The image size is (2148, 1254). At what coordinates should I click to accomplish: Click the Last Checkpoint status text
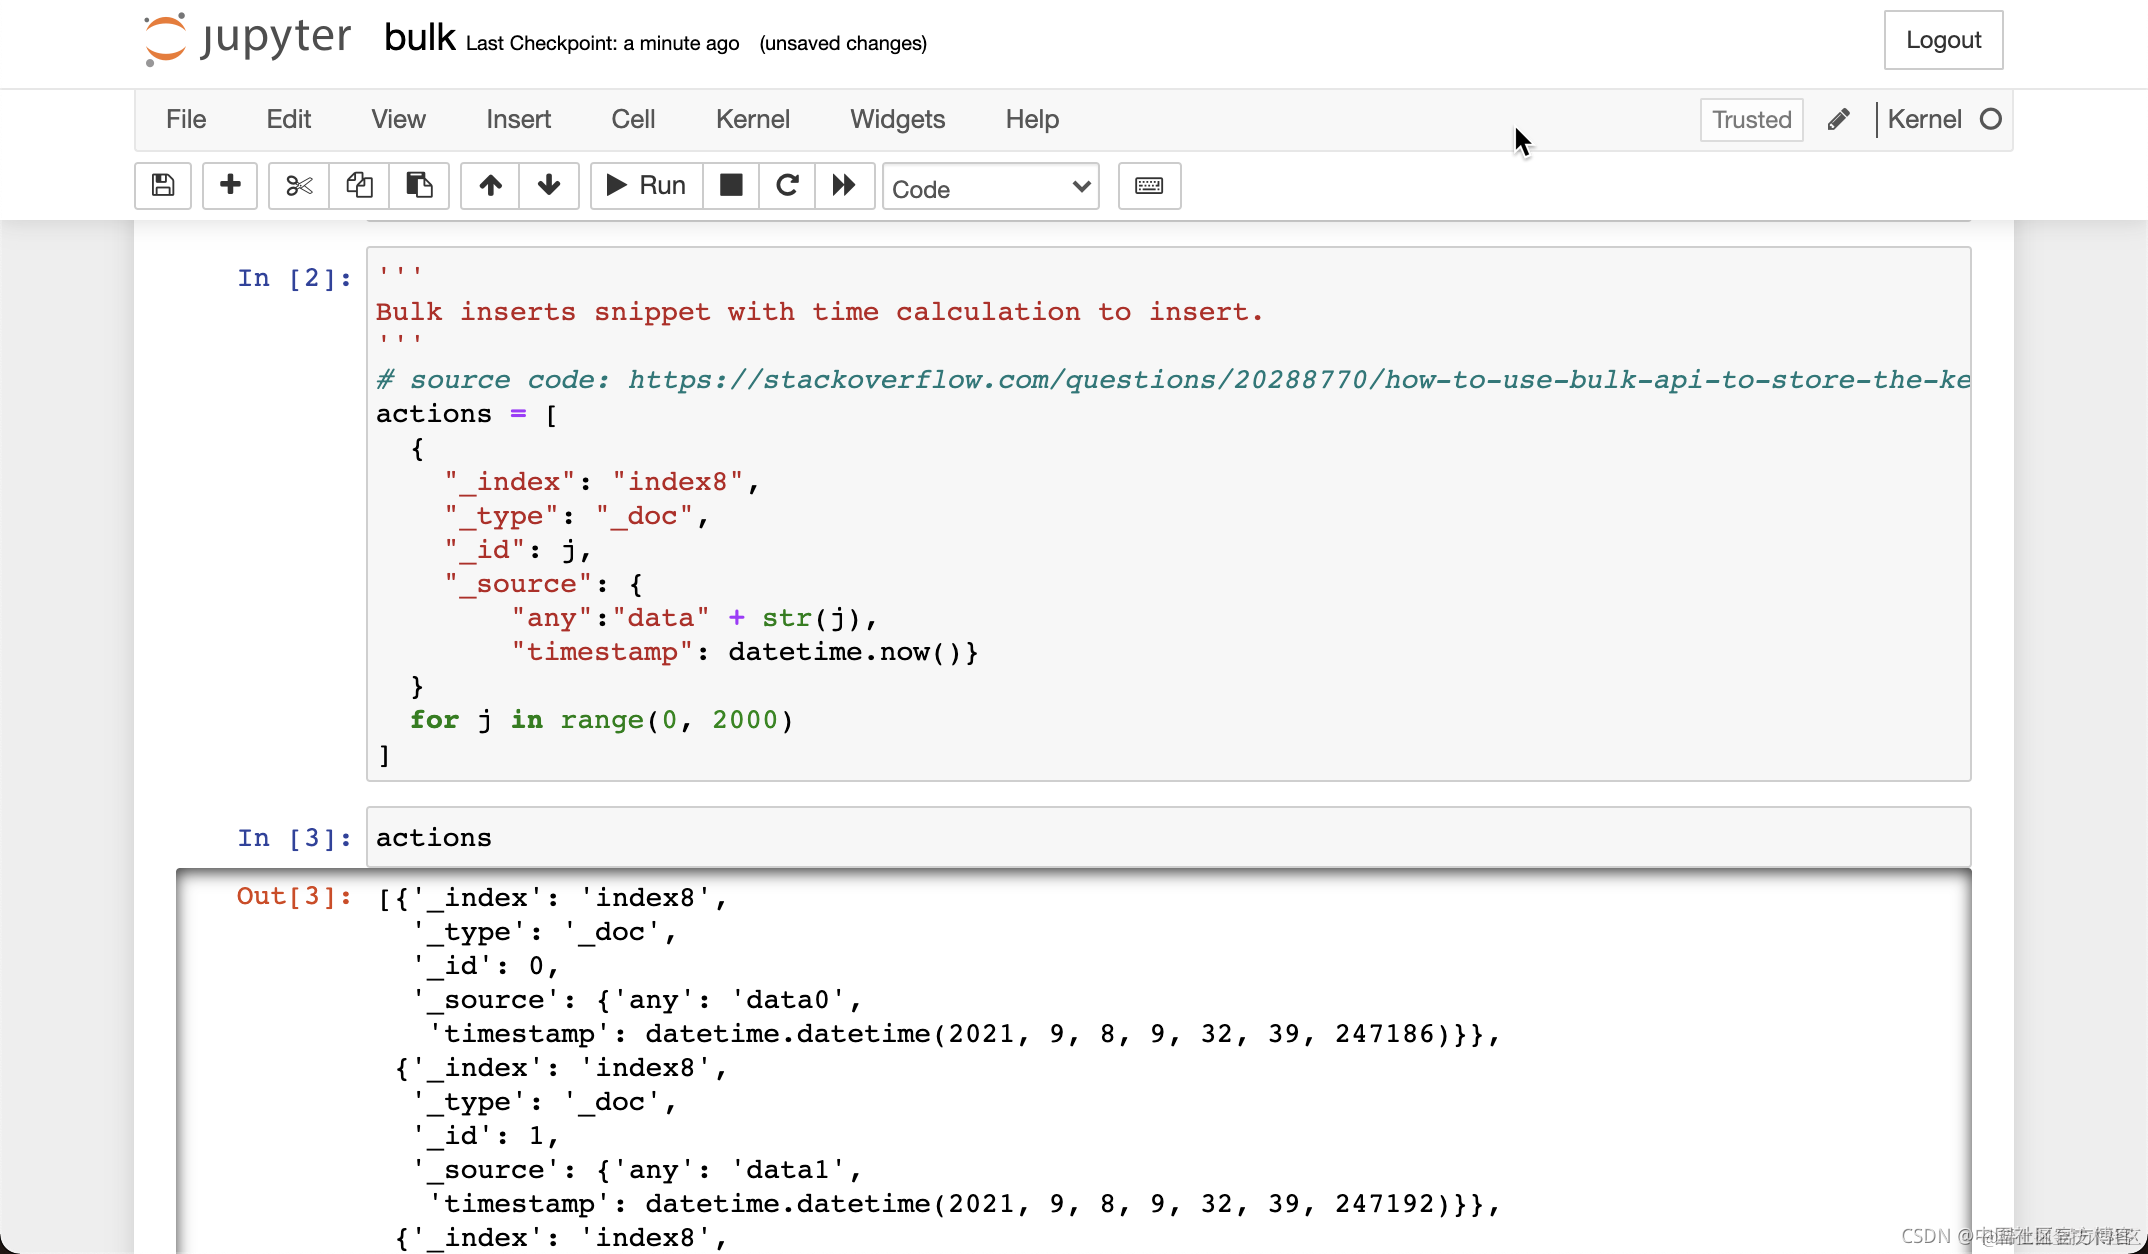pyautogui.click(x=602, y=43)
